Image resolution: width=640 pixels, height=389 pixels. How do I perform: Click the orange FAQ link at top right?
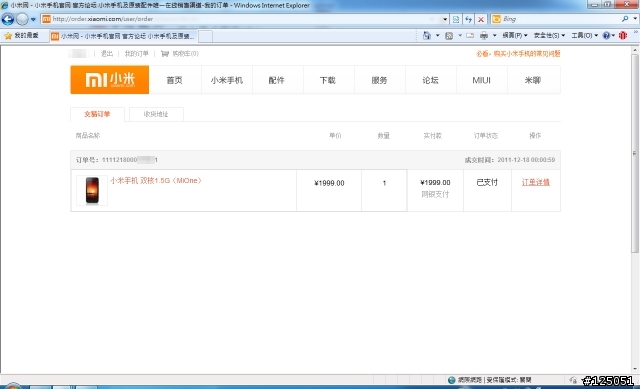[518, 53]
